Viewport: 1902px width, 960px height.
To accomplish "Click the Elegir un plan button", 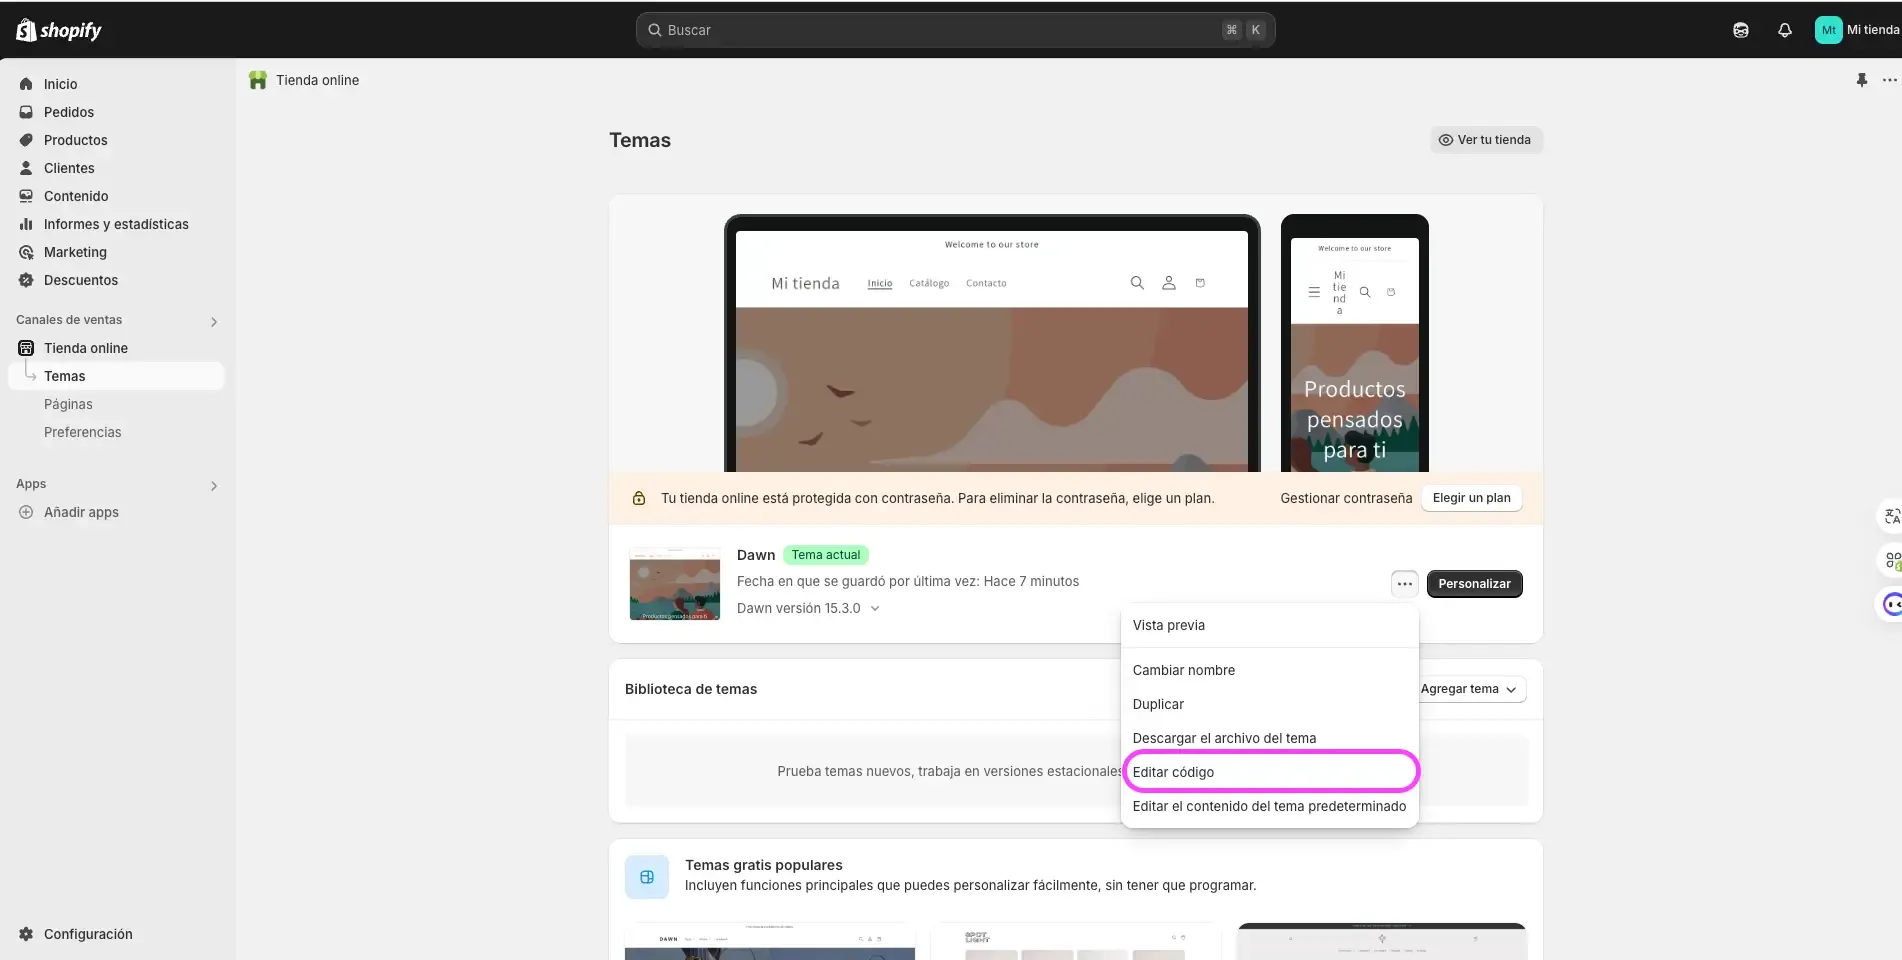I will pos(1470,497).
